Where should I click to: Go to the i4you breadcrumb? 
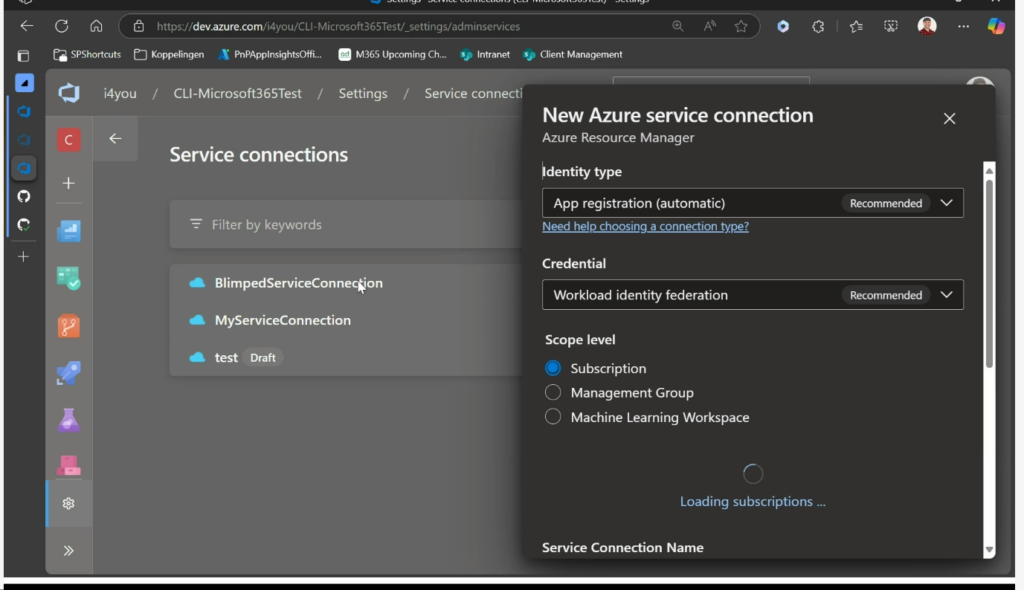(x=120, y=93)
